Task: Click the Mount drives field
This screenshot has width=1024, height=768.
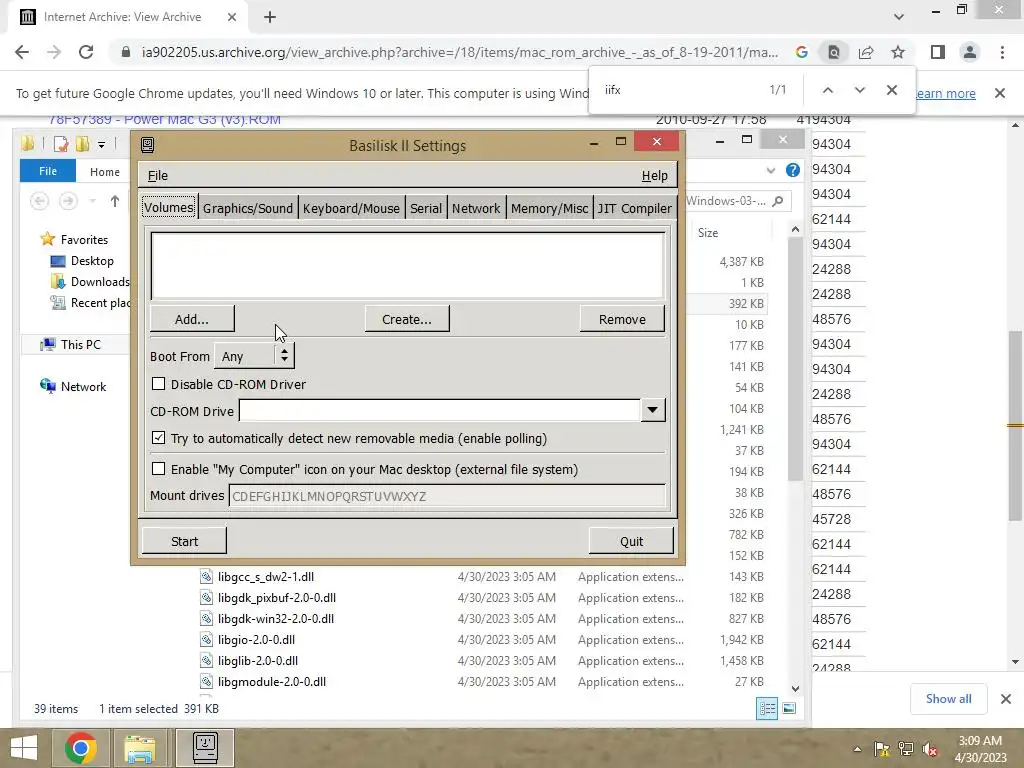Action: point(447,496)
